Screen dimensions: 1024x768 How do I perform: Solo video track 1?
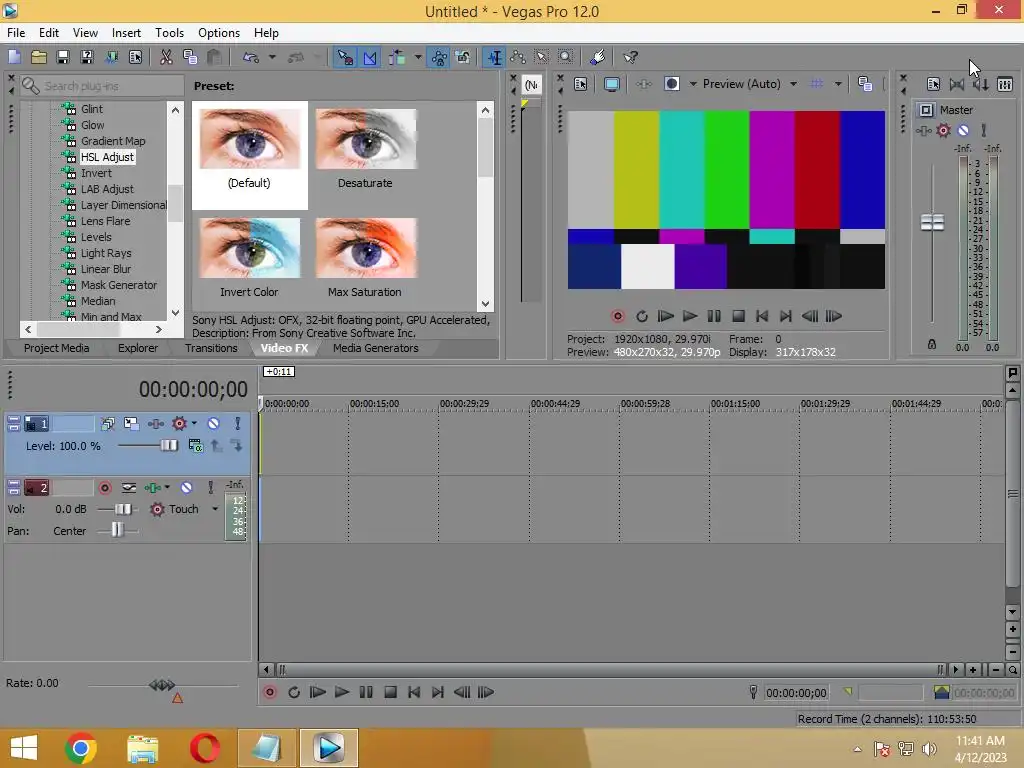238,424
